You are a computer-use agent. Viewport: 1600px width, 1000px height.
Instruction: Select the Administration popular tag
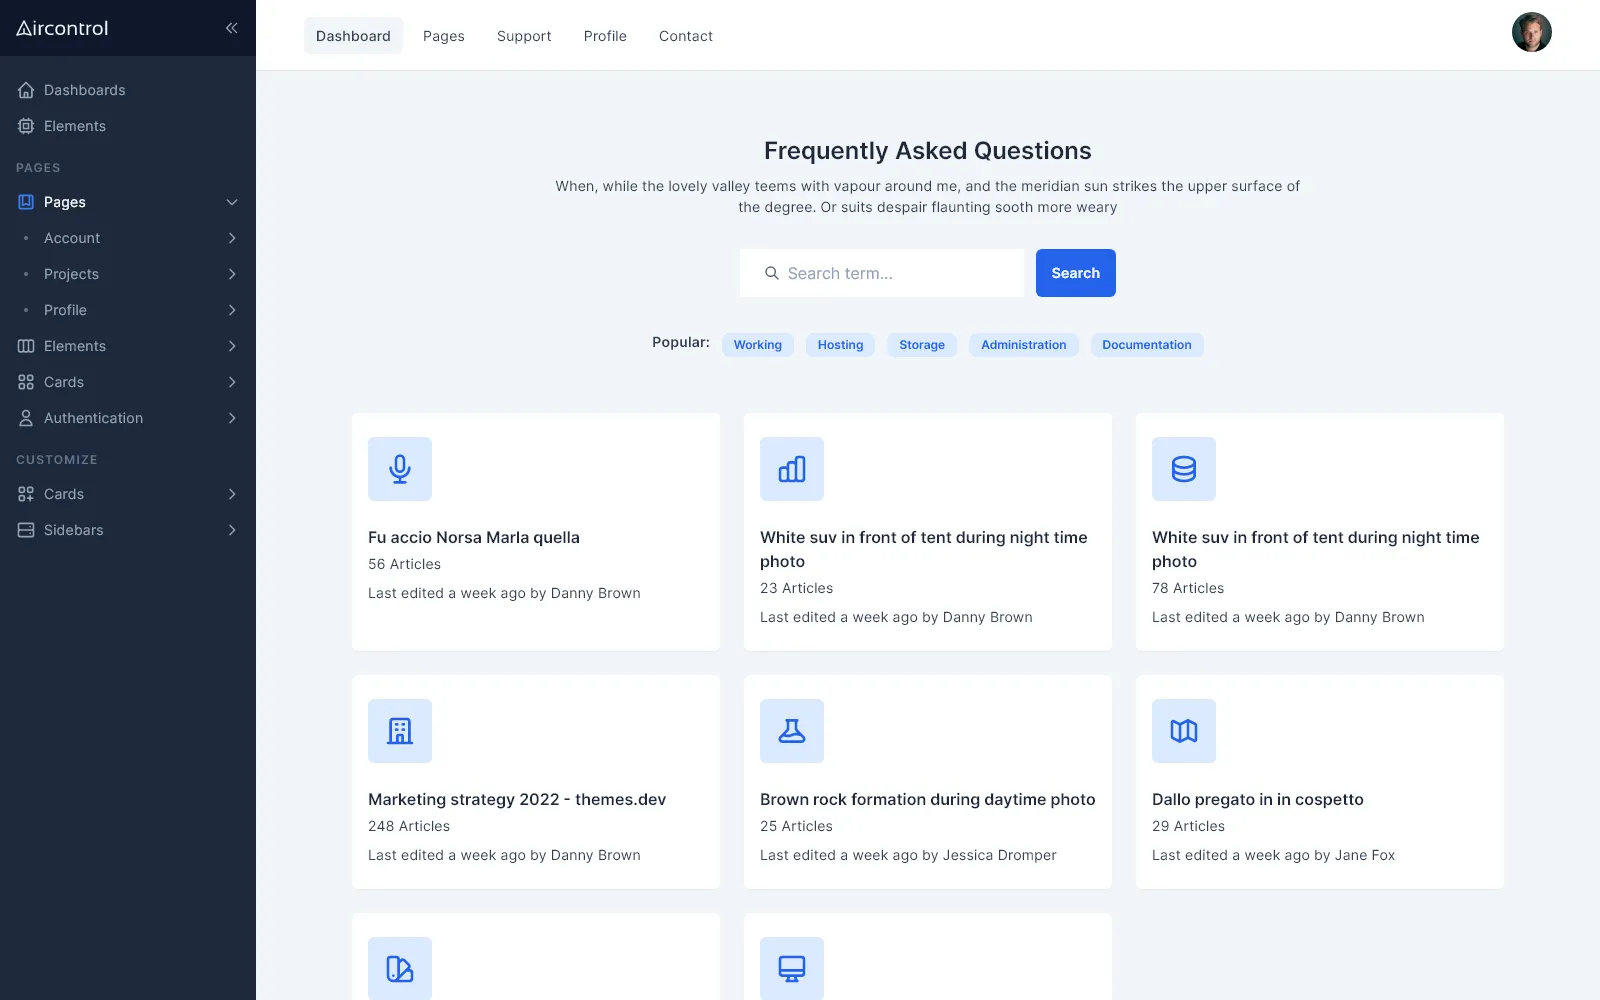point(1024,345)
